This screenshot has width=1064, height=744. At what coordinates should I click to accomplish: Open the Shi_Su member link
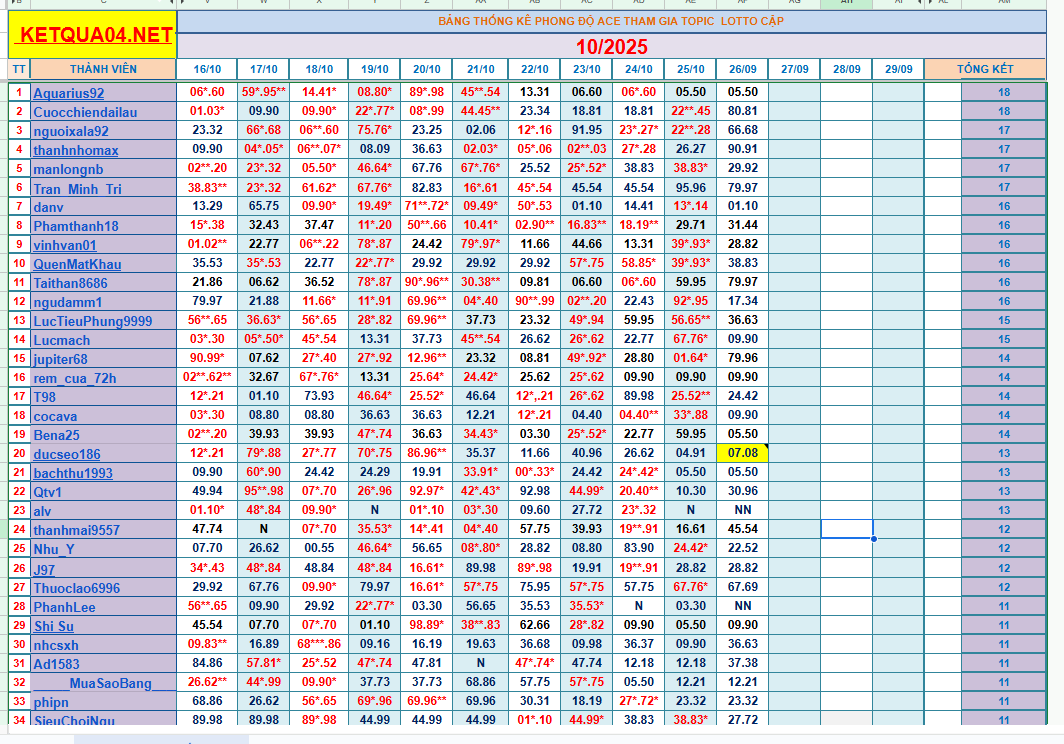click(x=53, y=626)
